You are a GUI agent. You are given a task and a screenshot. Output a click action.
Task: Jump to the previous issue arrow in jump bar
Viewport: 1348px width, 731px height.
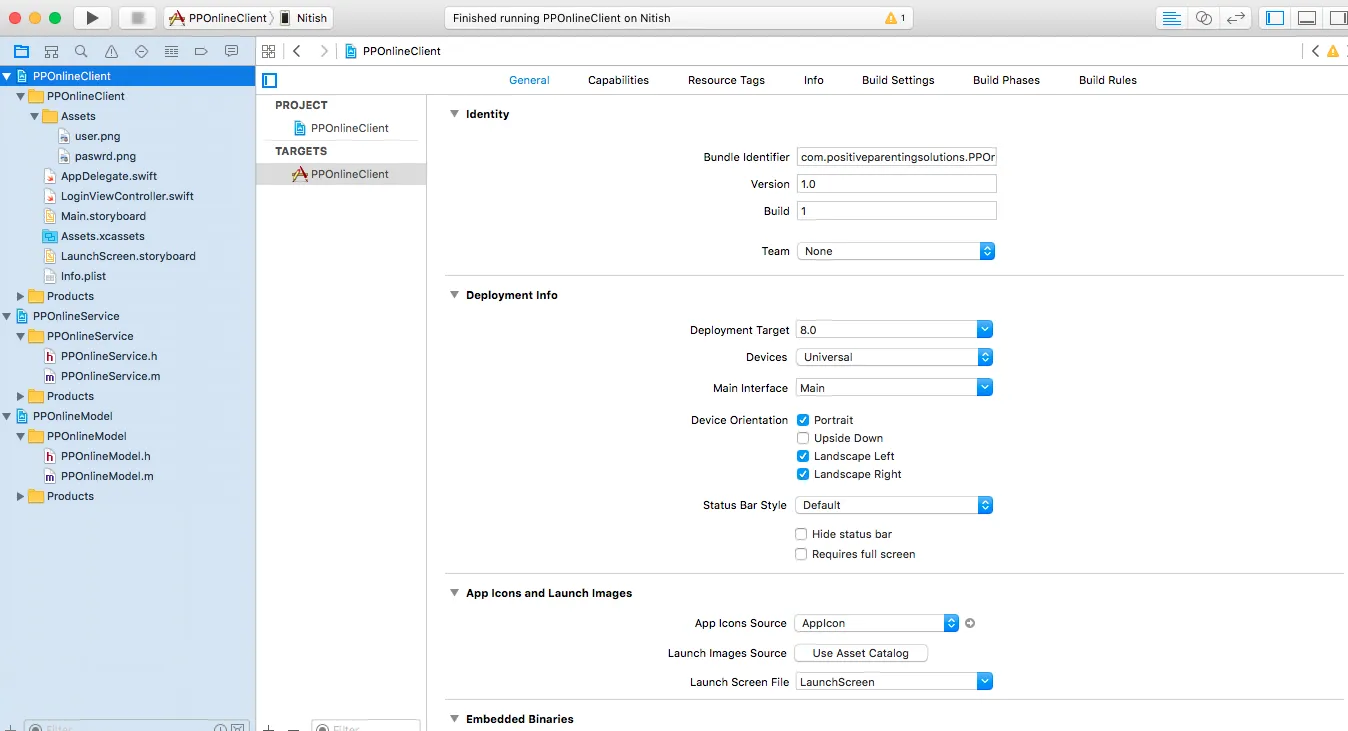pos(1316,51)
